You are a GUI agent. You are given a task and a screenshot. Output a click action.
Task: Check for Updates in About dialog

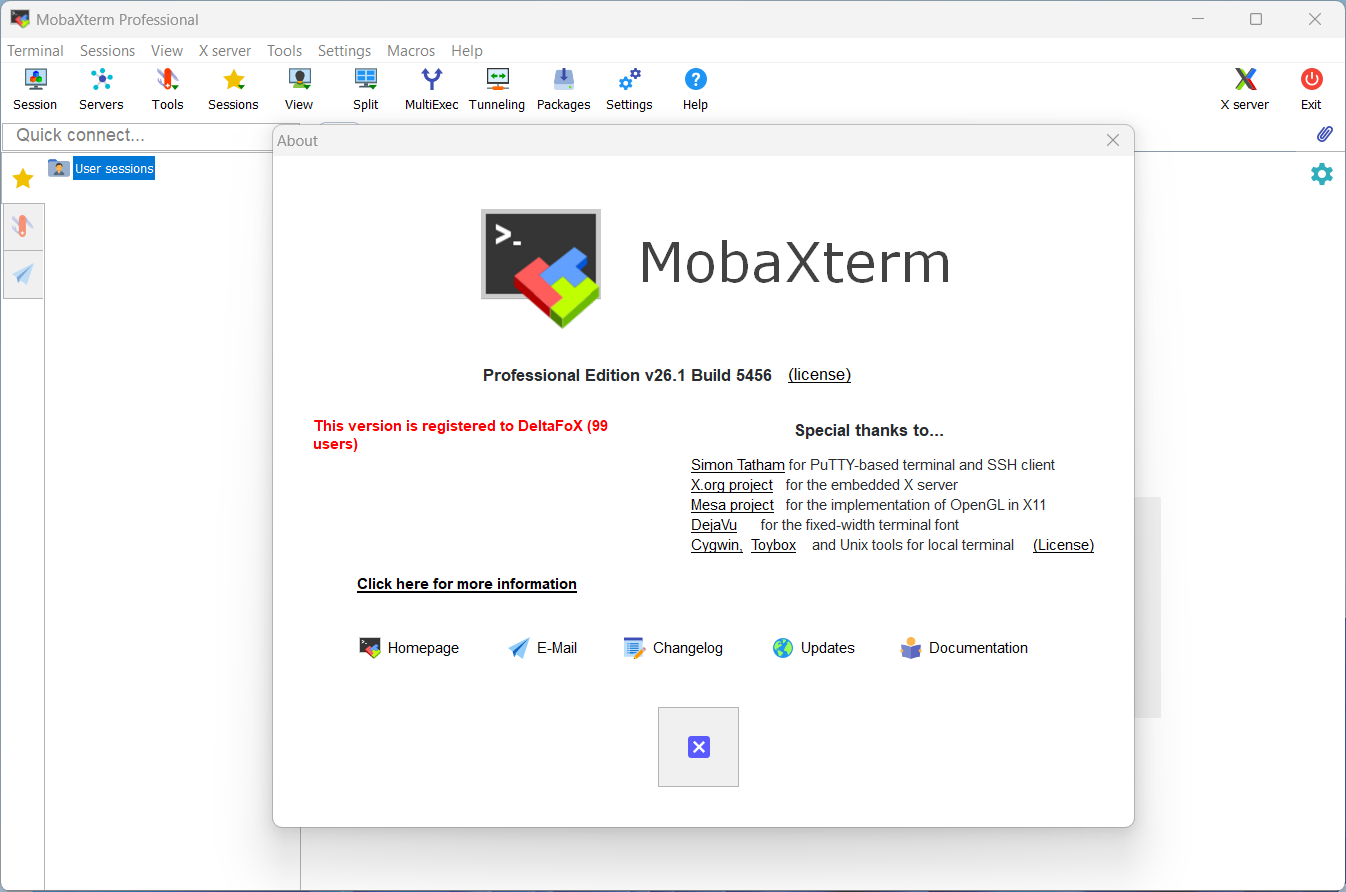tap(814, 648)
